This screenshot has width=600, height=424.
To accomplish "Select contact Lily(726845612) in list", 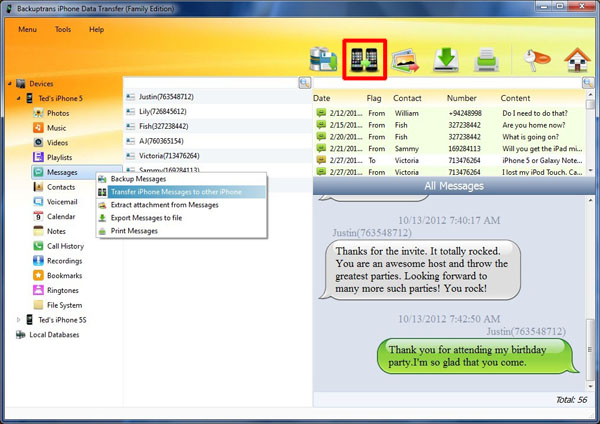I will [x=218, y=111].
